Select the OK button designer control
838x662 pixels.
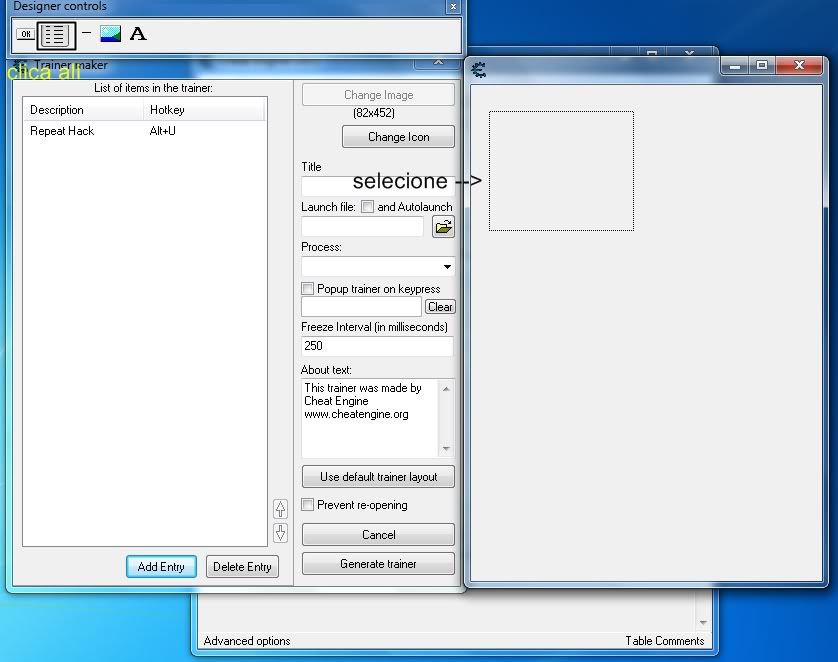coord(25,35)
